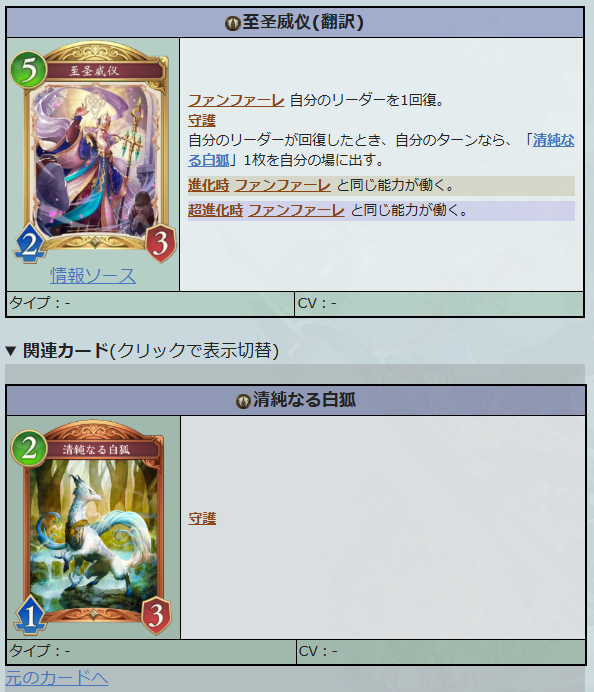Open the 情報ソース link
Screen dimensions: 594x692
coord(93,276)
